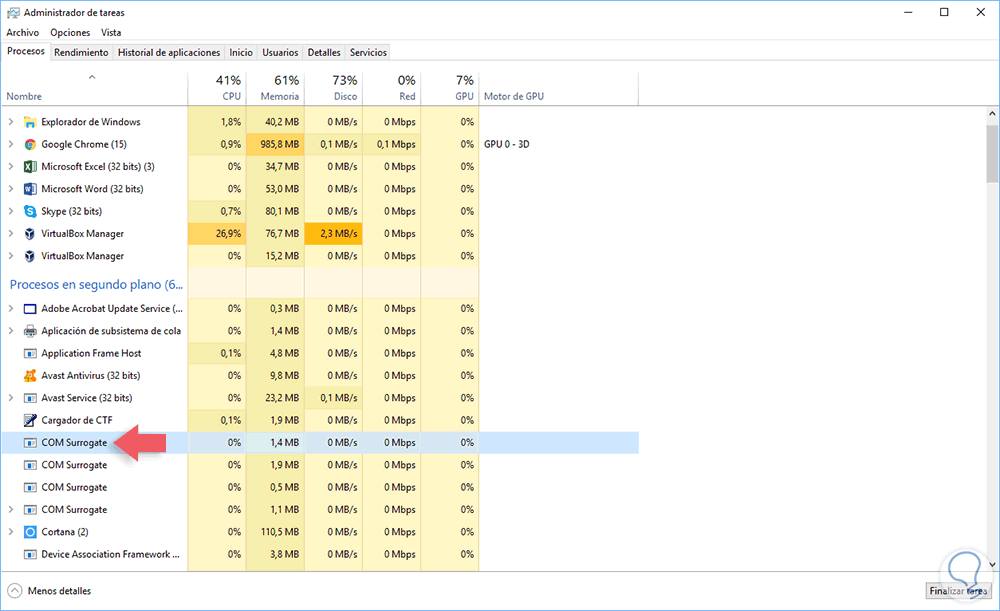Open the Opciones menu
The image size is (1000, 611).
[x=70, y=32]
